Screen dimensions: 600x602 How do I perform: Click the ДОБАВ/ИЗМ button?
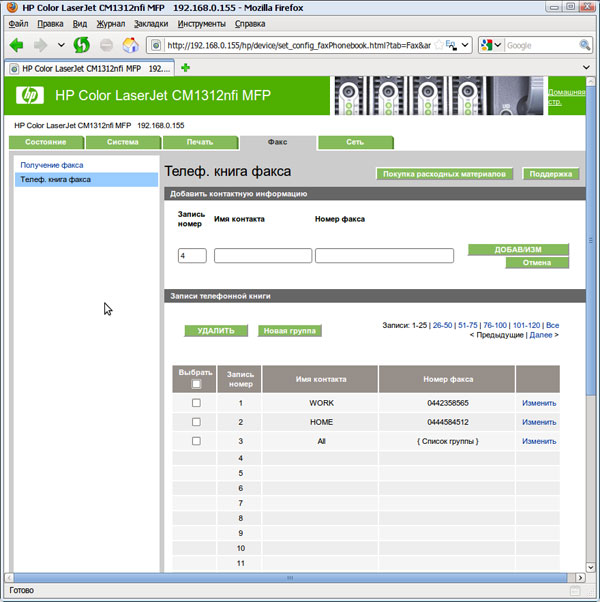click(x=518, y=250)
